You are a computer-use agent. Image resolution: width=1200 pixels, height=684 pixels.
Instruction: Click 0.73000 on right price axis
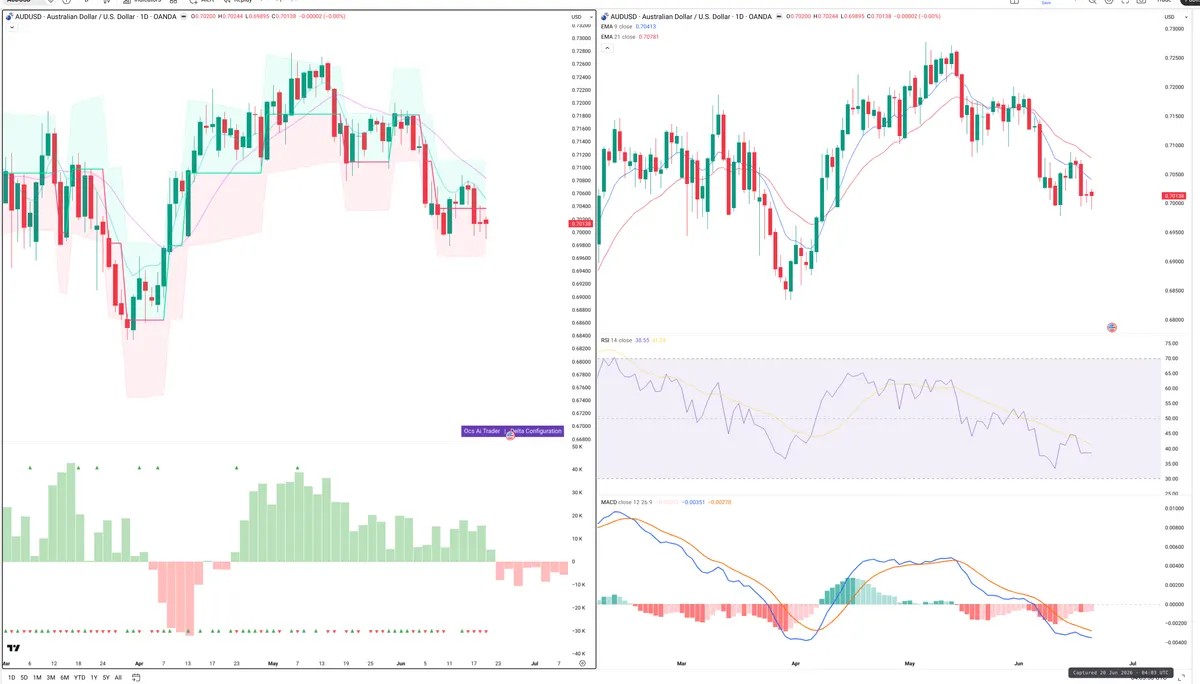click(1176, 29)
